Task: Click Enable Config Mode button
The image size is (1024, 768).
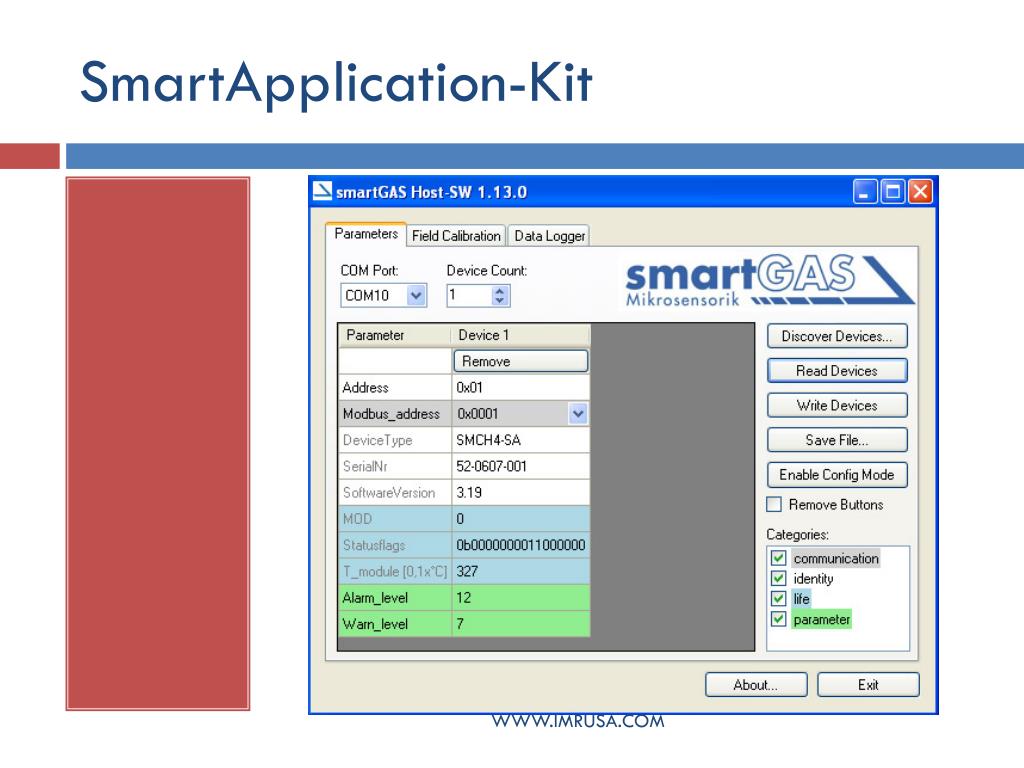Action: tap(837, 474)
